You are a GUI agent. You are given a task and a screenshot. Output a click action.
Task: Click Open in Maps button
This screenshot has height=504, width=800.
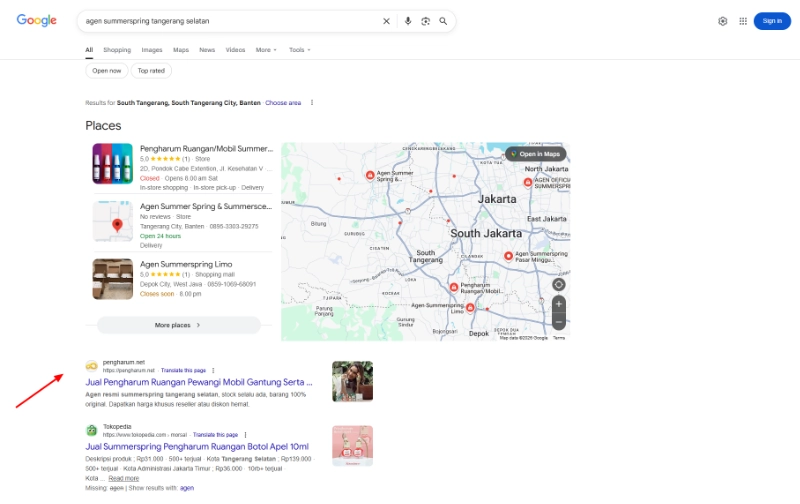coord(535,154)
